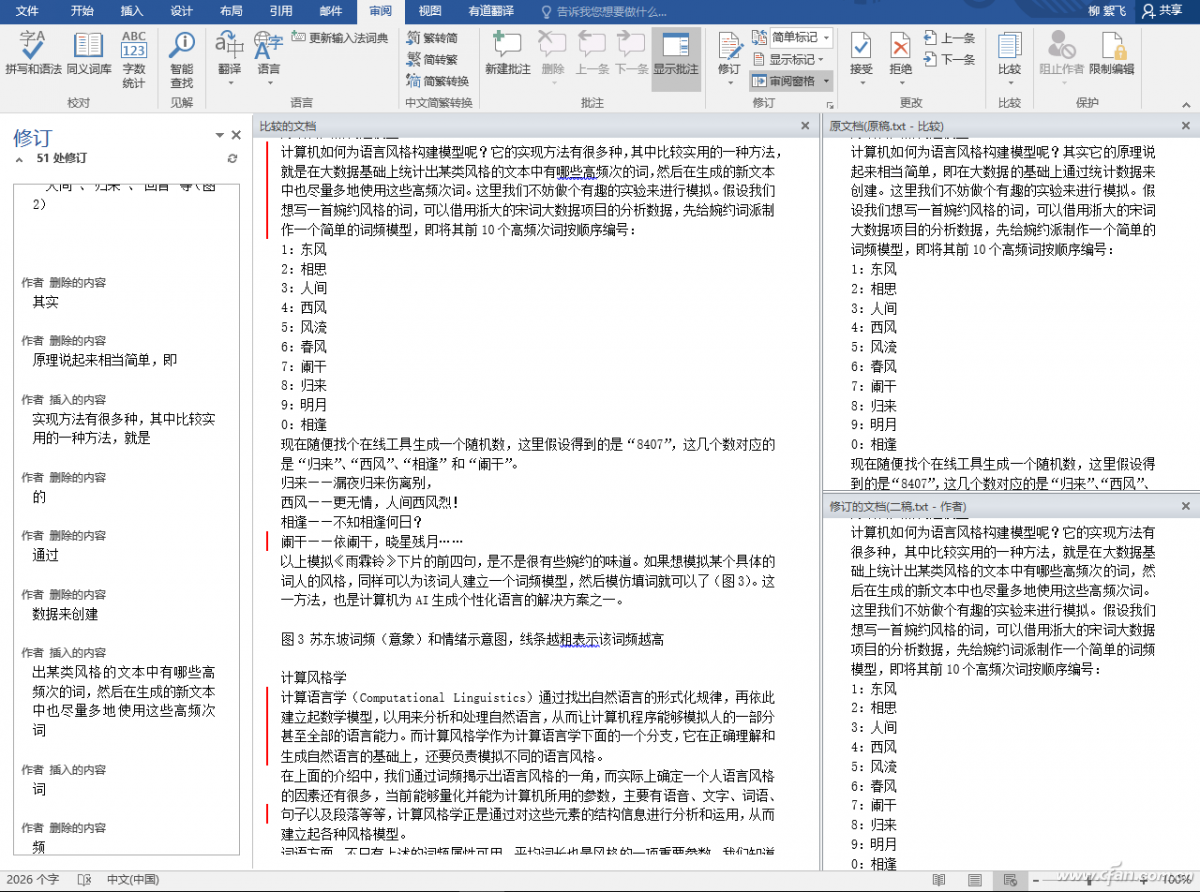Open the 文件 tab
Image resolution: width=1200 pixels, height=892 pixels.
pyautogui.click(x=28, y=10)
